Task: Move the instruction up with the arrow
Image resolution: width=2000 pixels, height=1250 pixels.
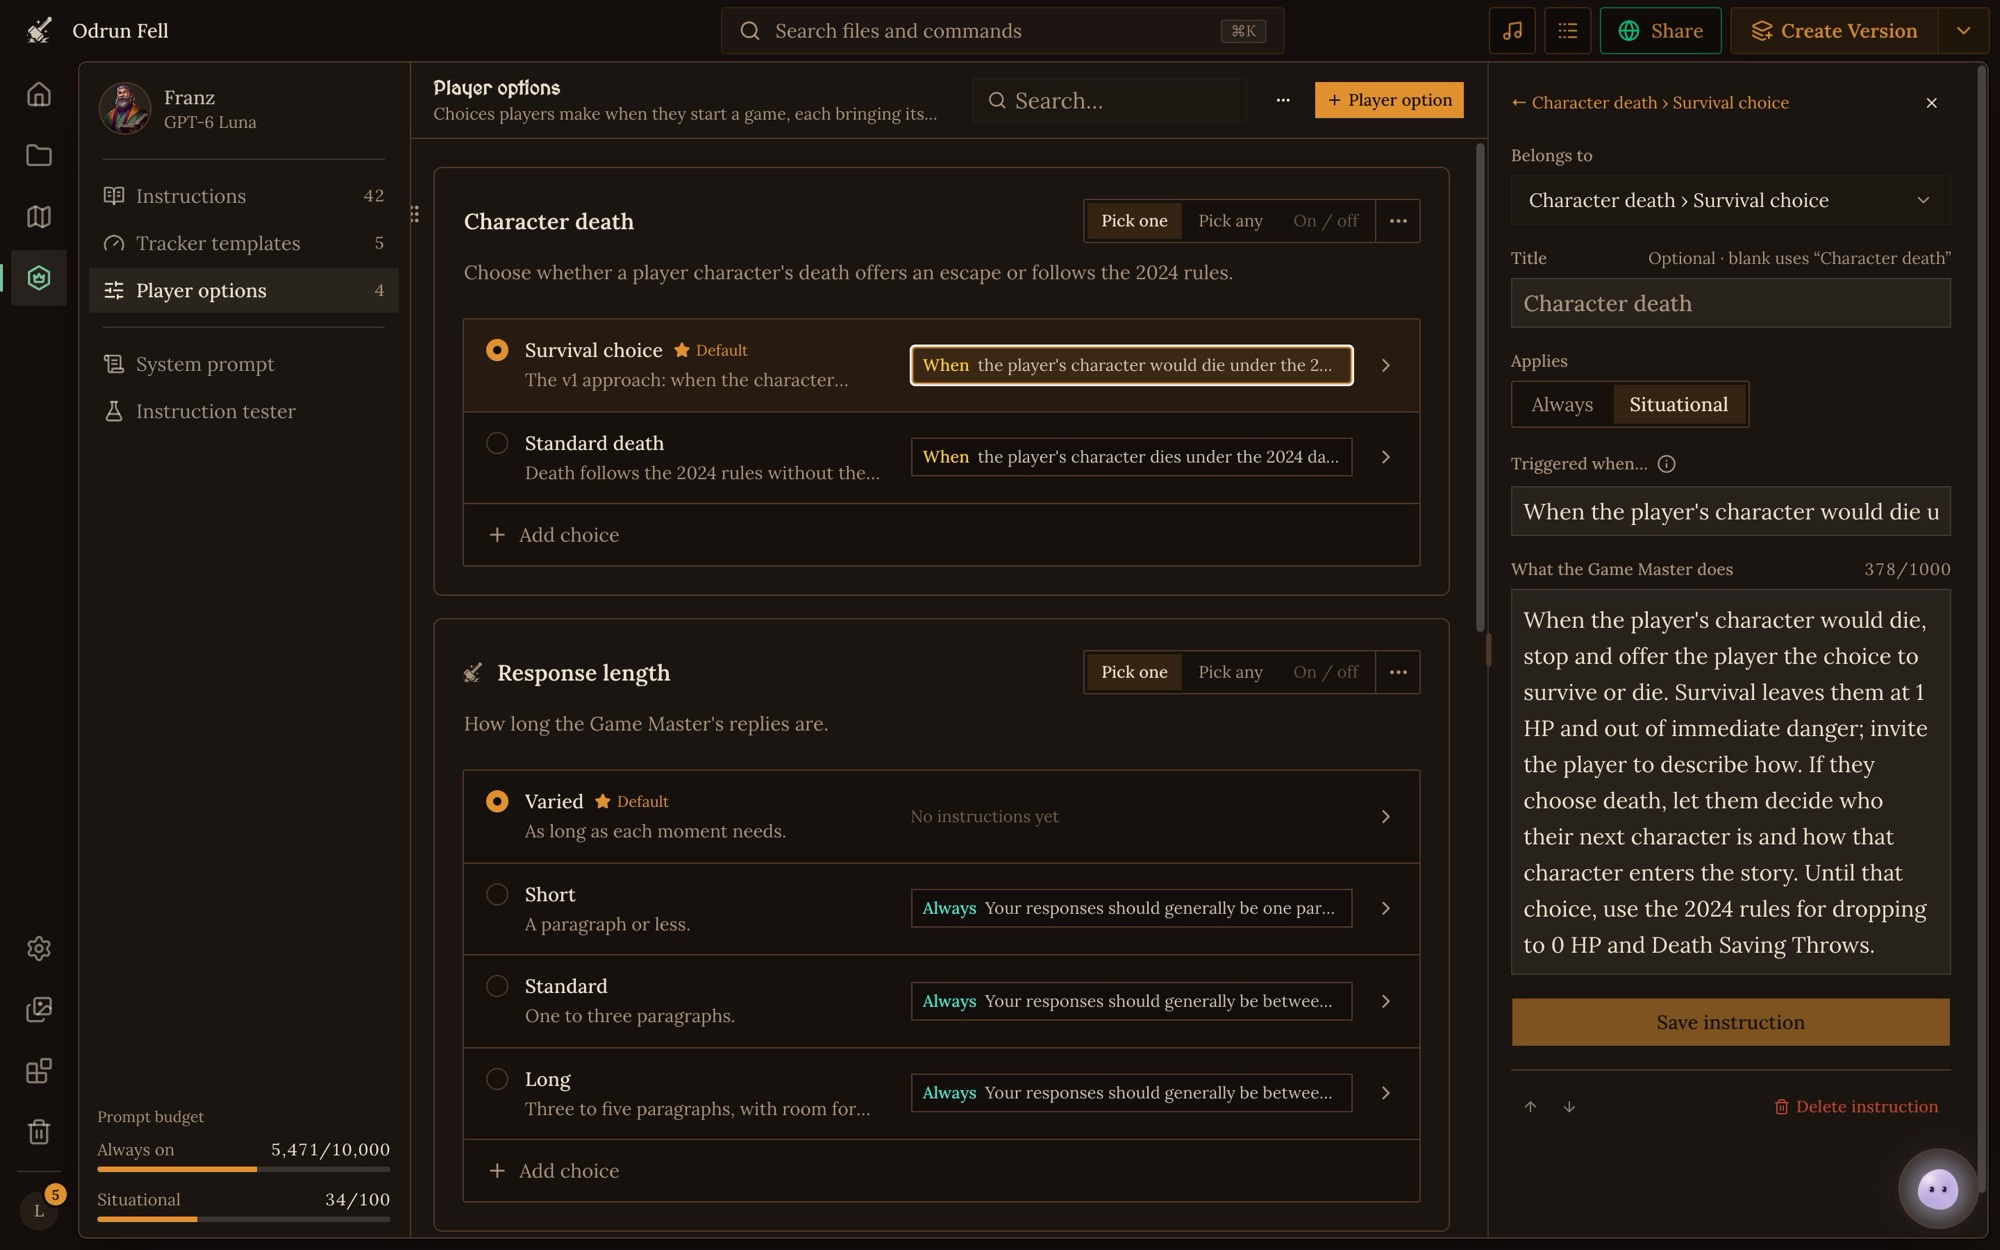Action: click(x=1530, y=1107)
